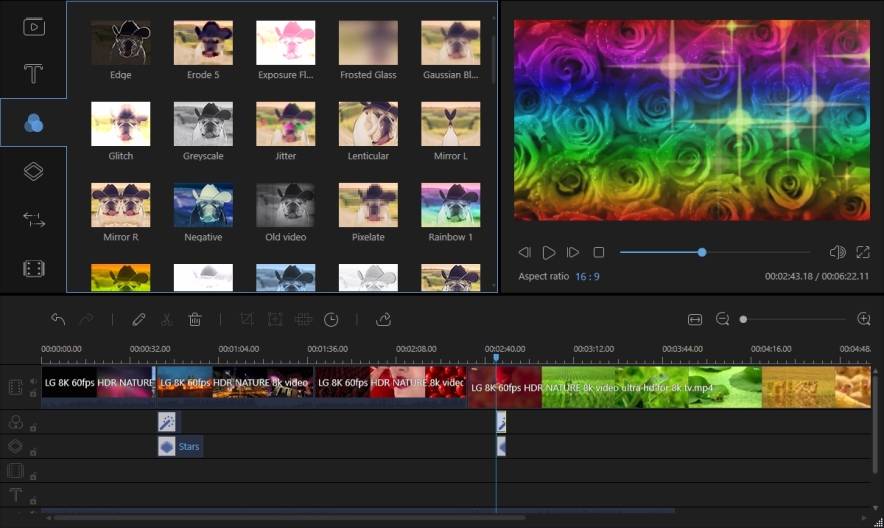Viewport: 884px width, 528px height.
Task: Open the 16 : 9 aspect ratio selector
Action: 587,276
